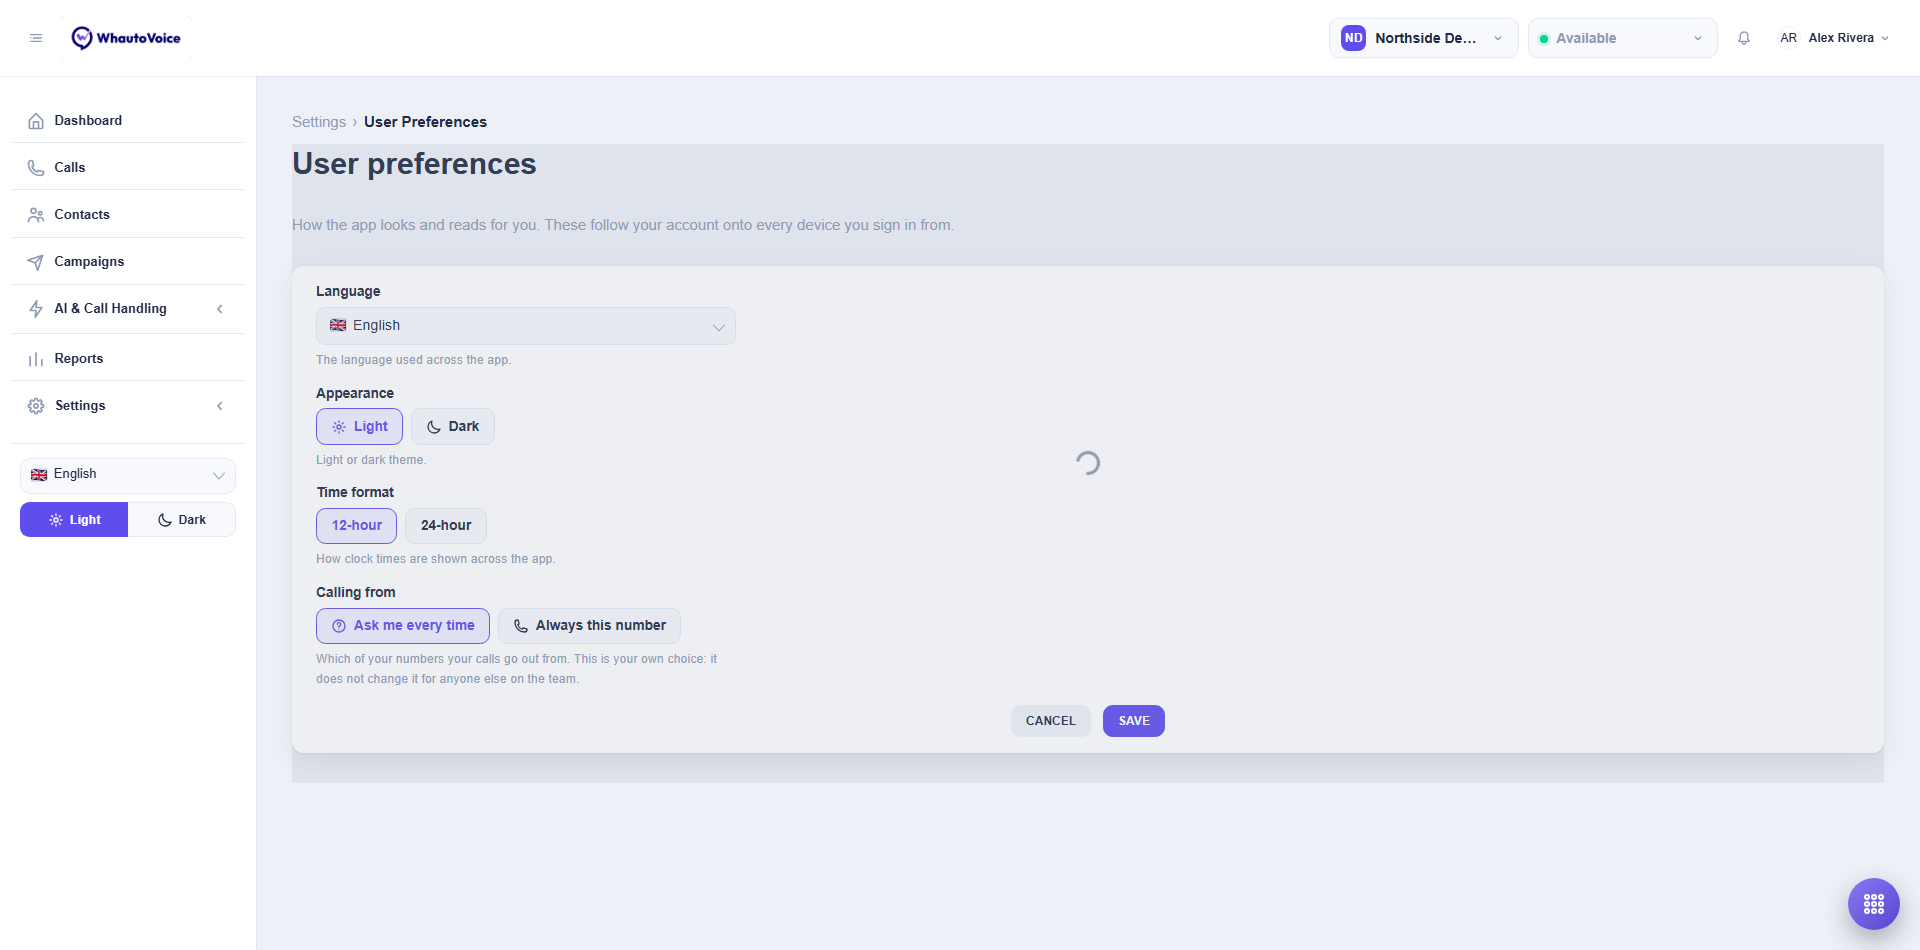Image resolution: width=1920 pixels, height=950 pixels.
Task: Click the Cancel button
Action: point(1051,721)
